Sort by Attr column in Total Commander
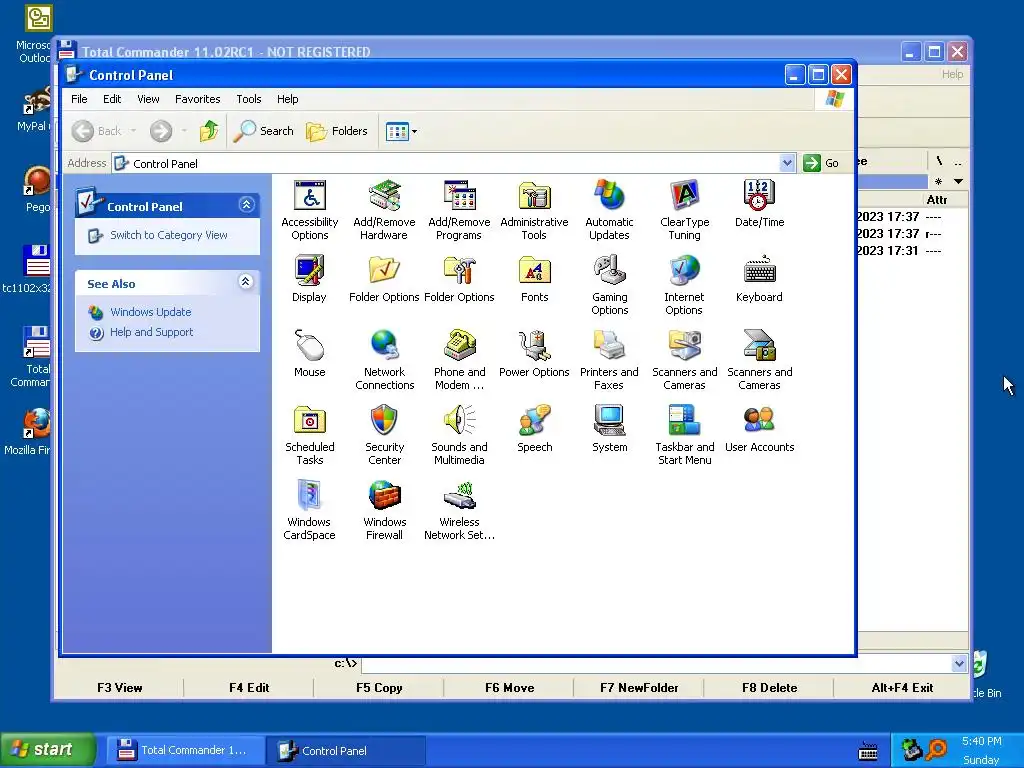This screenshot has width=1024, height=768. [936, 200]
